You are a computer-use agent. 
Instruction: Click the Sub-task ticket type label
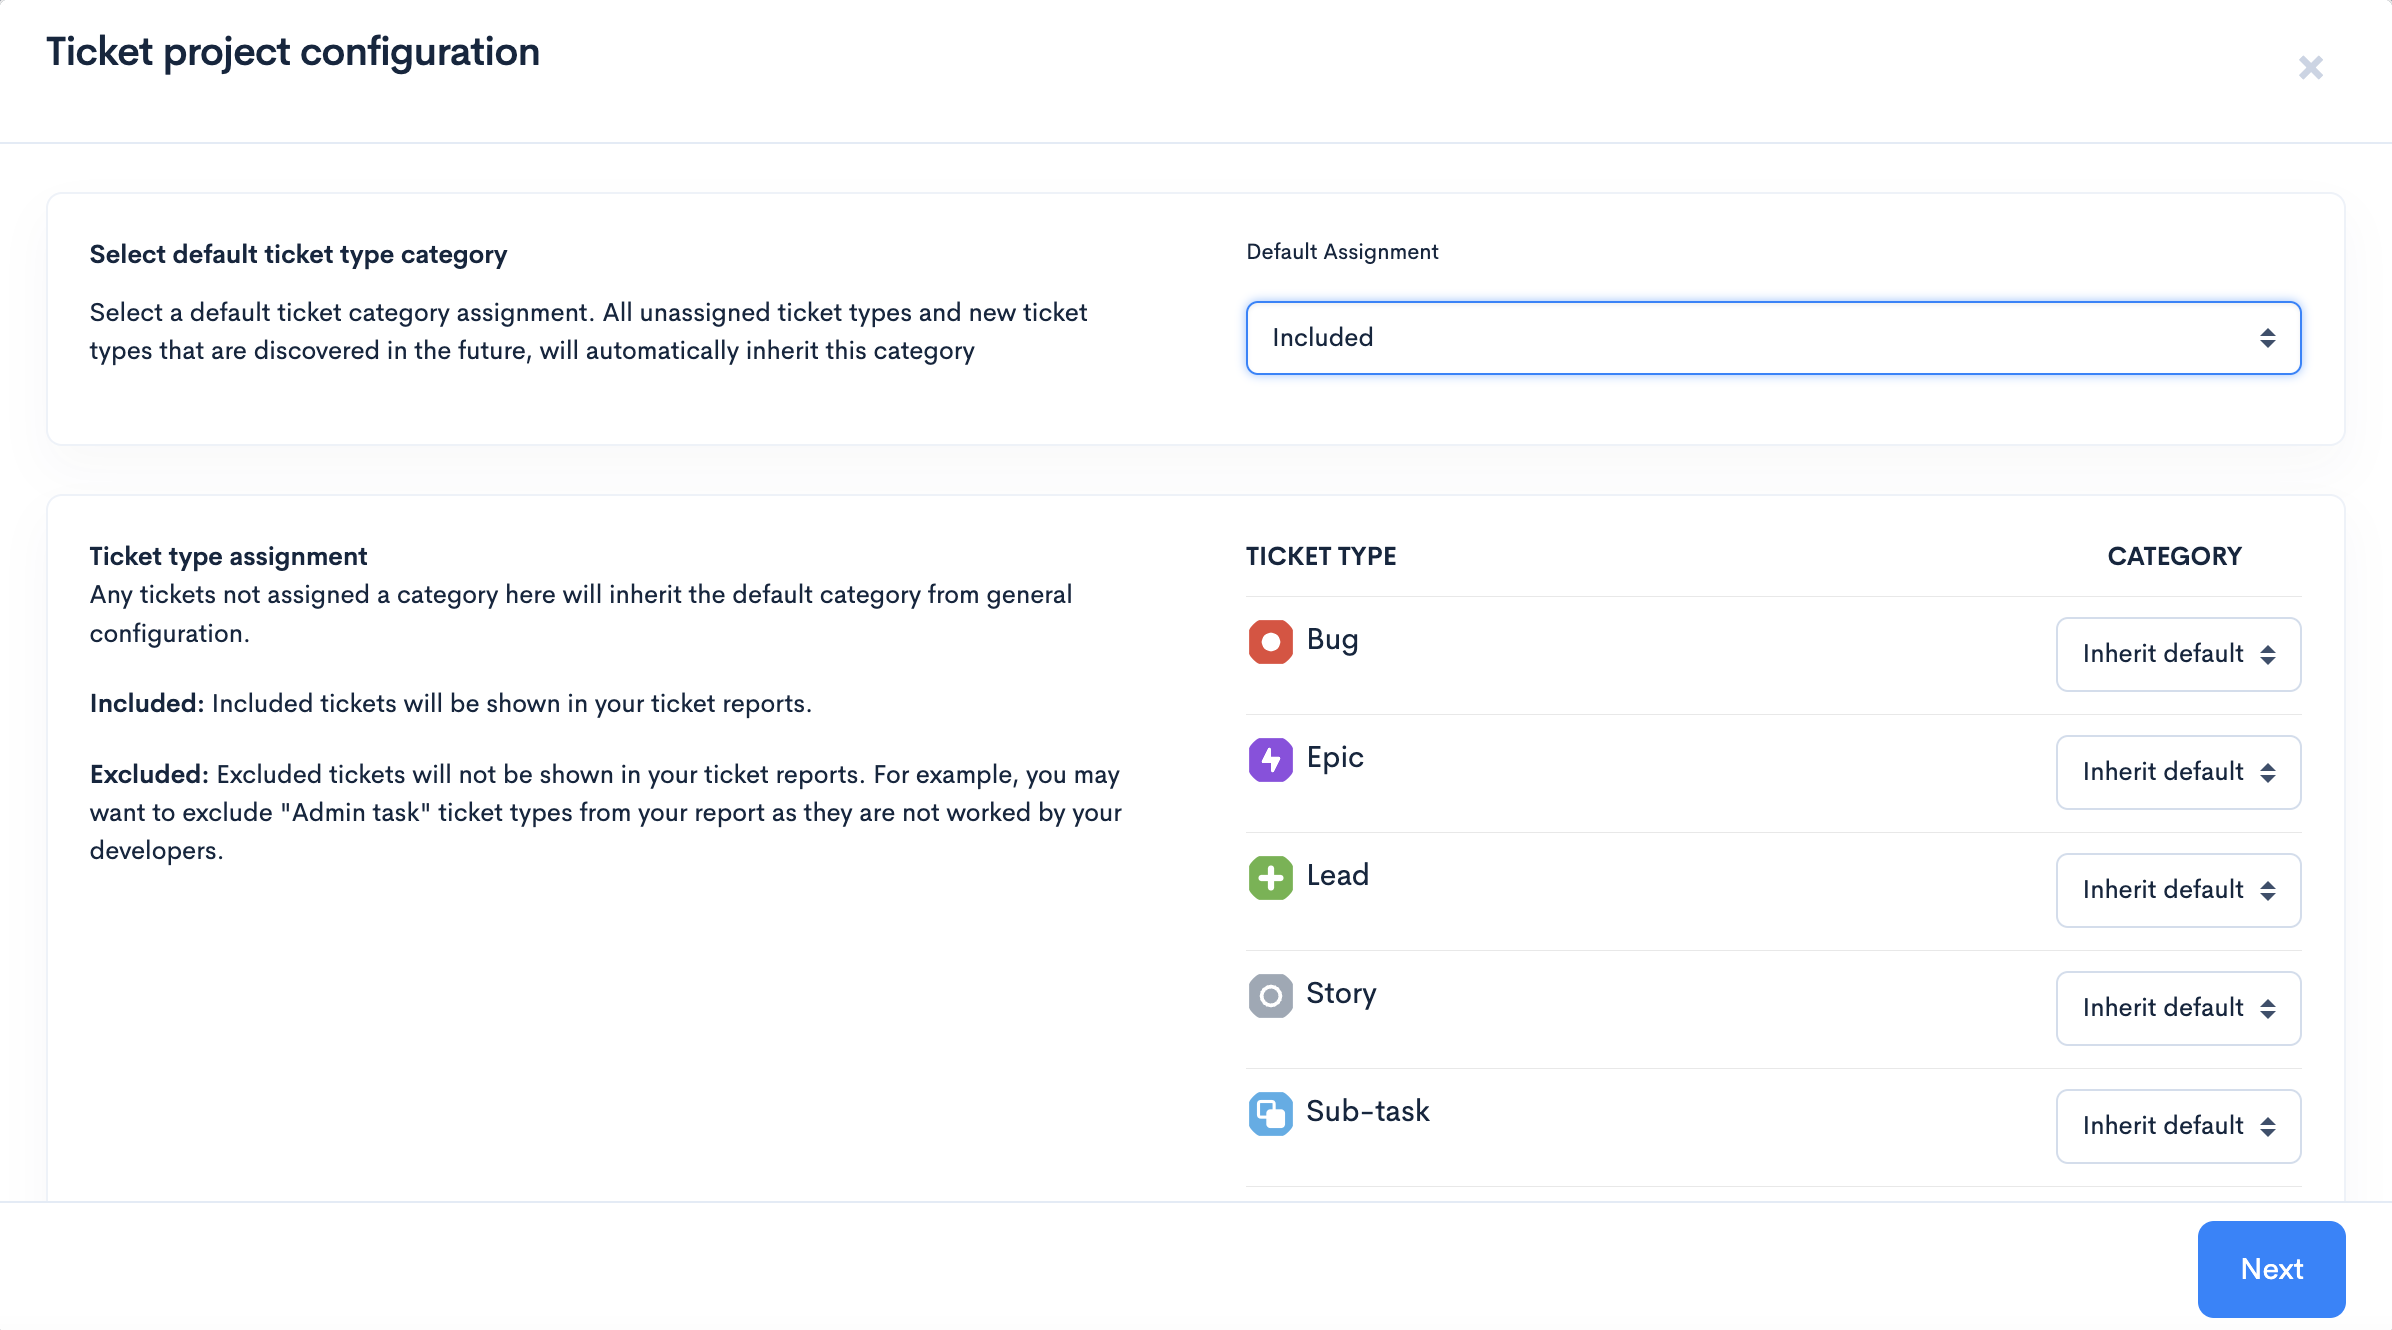pyautogui.click(x=1367, y=1112)
